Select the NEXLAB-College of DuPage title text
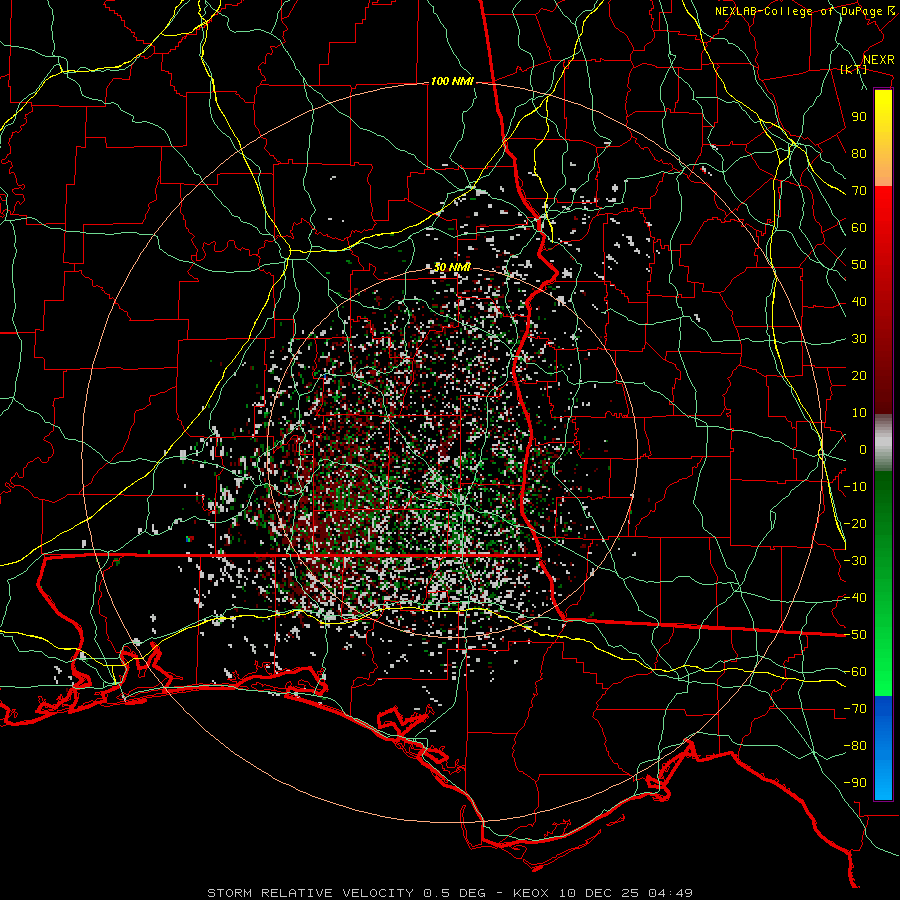 coord(798,11)
